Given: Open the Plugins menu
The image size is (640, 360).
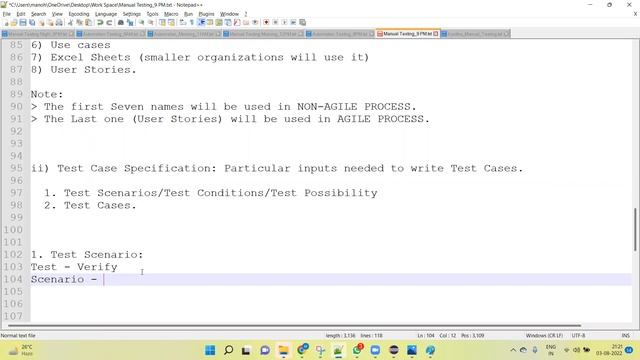Looking at the screenshot, I should click(x=206, y=14).
